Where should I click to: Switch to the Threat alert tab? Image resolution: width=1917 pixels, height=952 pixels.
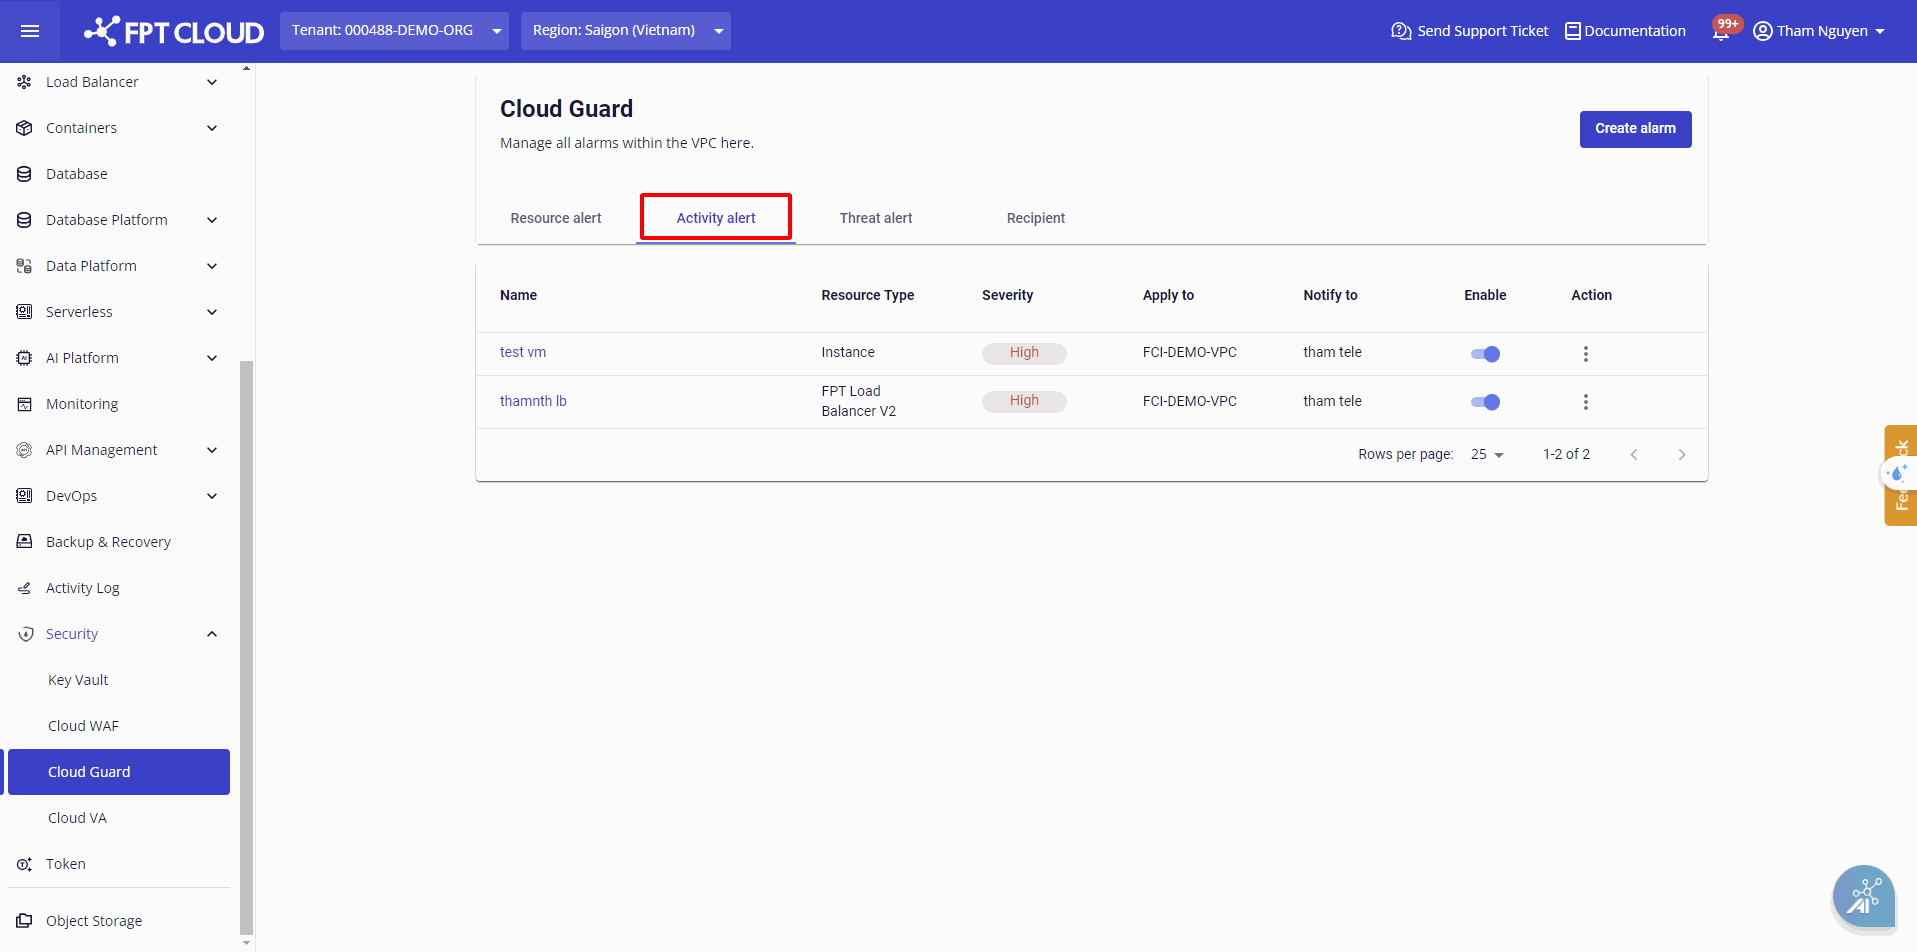pos(876,218)
